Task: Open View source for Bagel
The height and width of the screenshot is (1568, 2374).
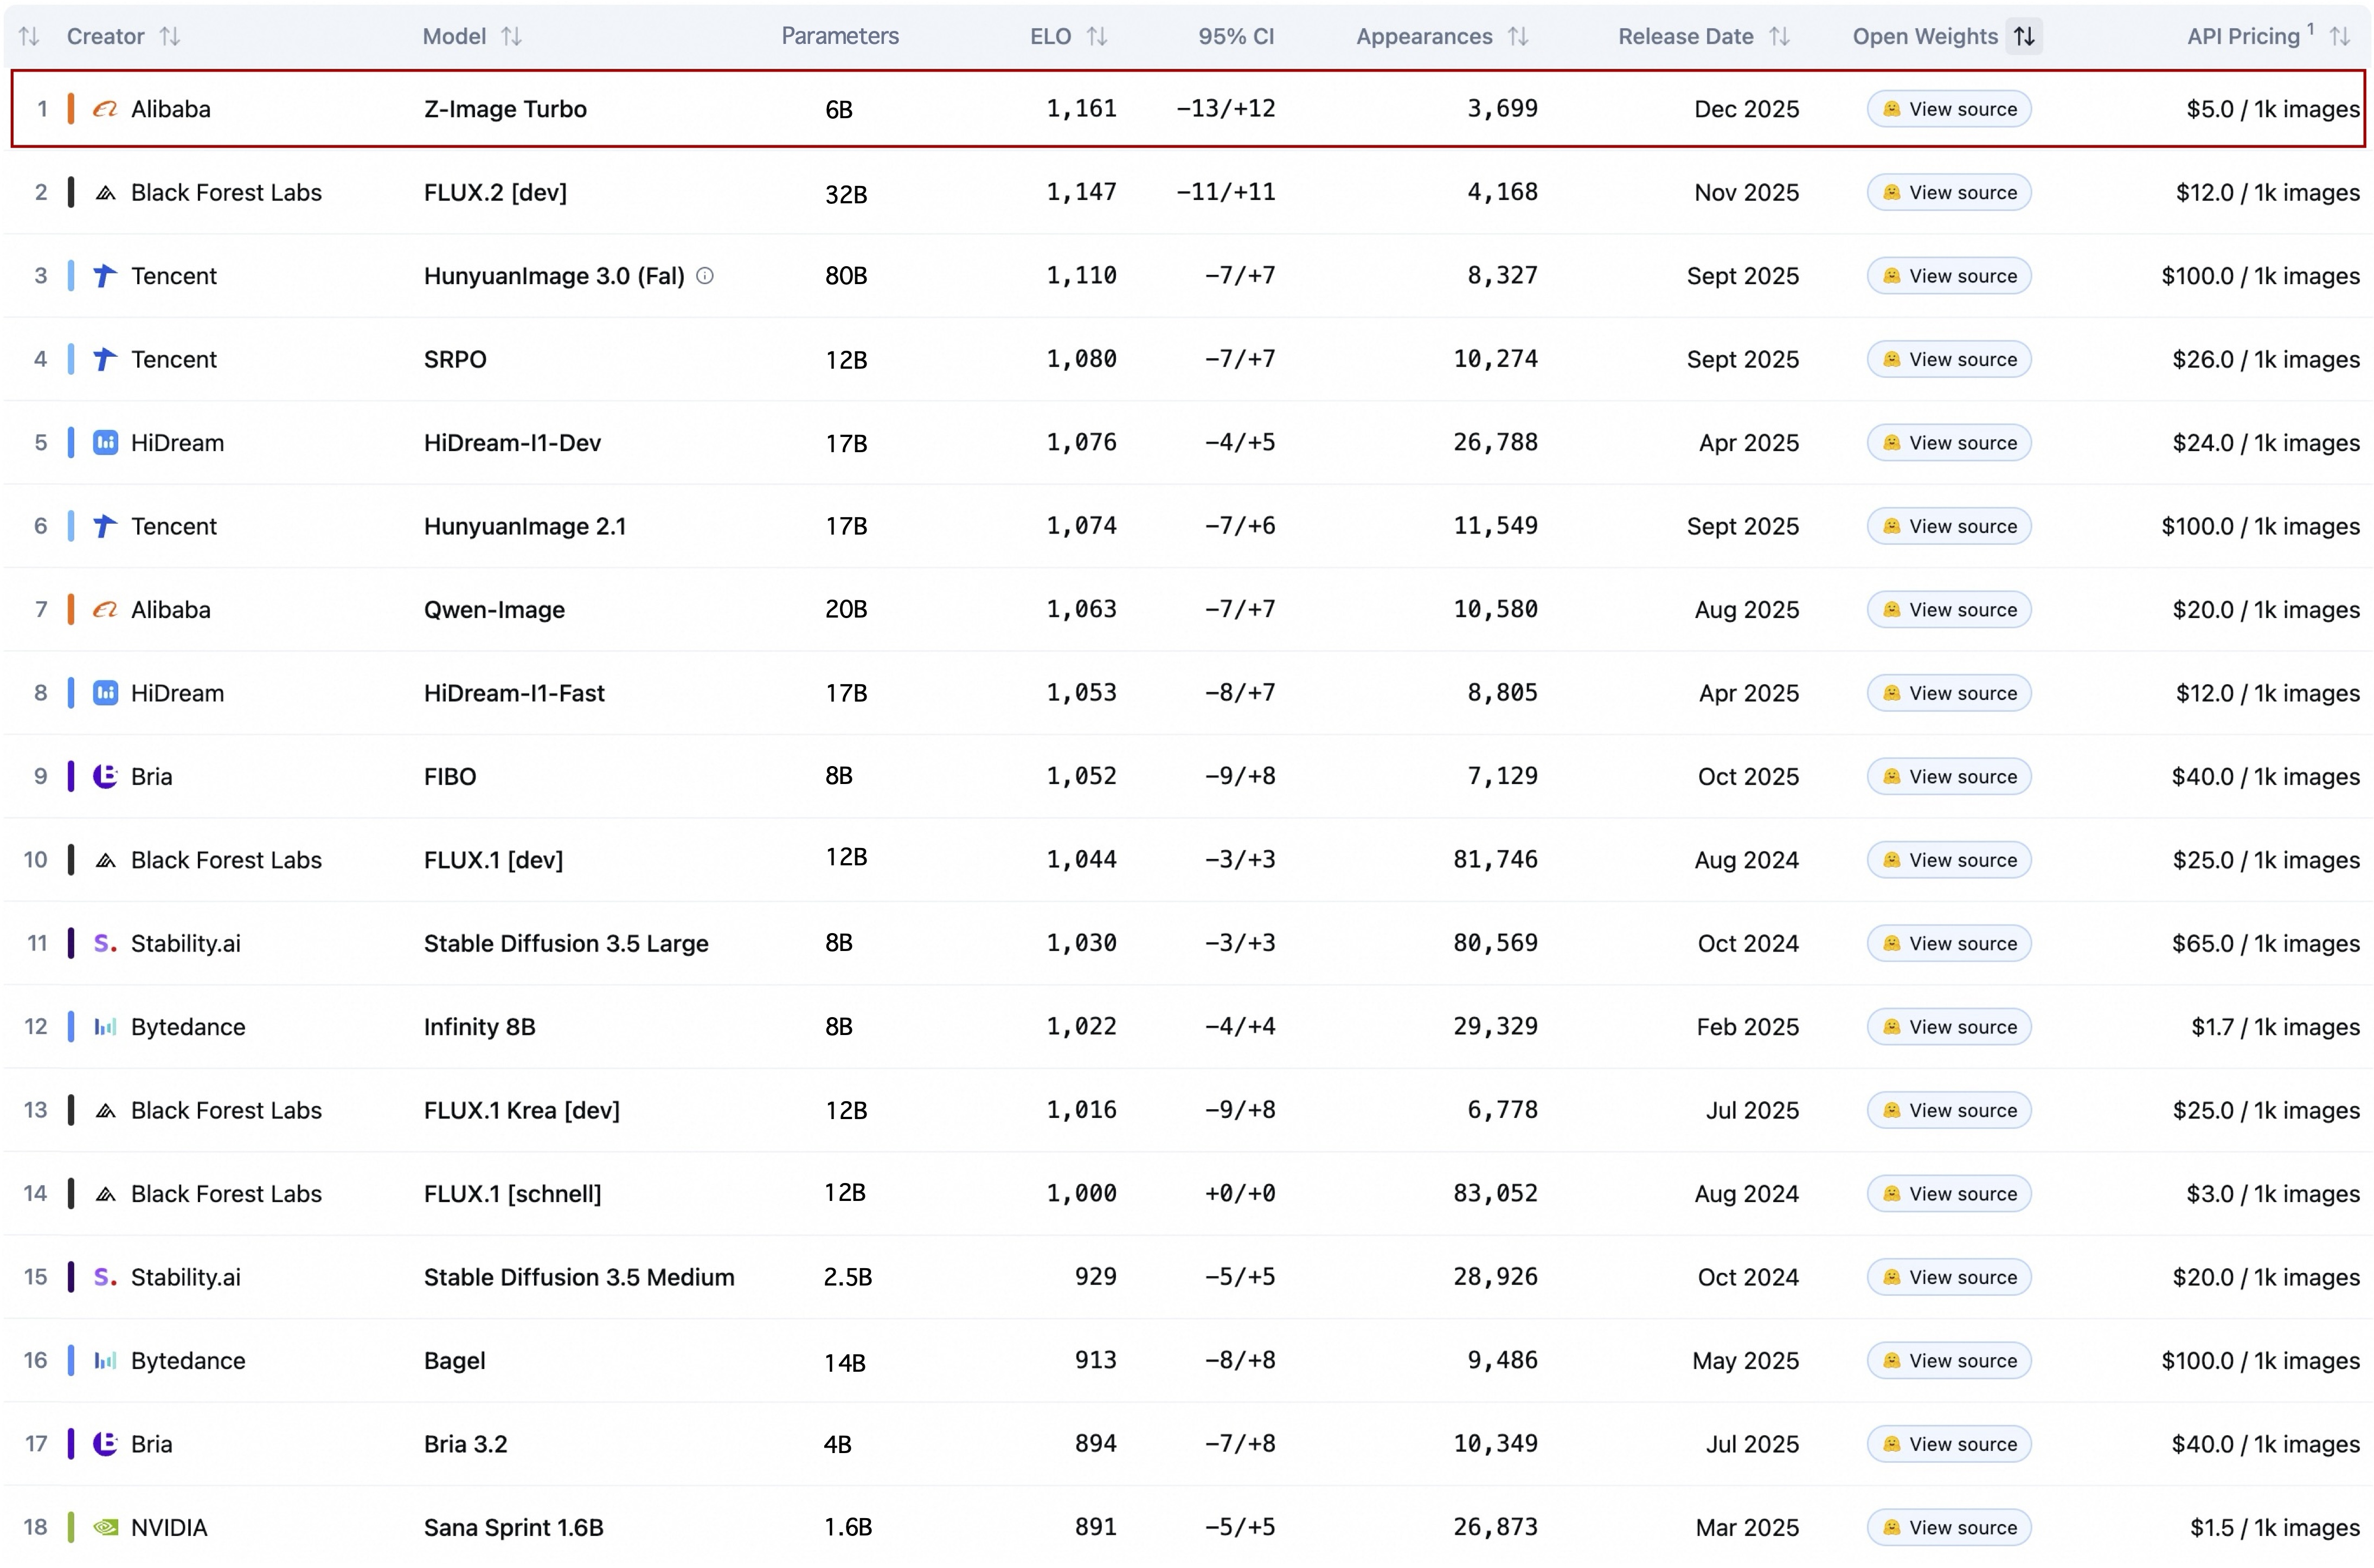Action: [x=1949, y=1361]
